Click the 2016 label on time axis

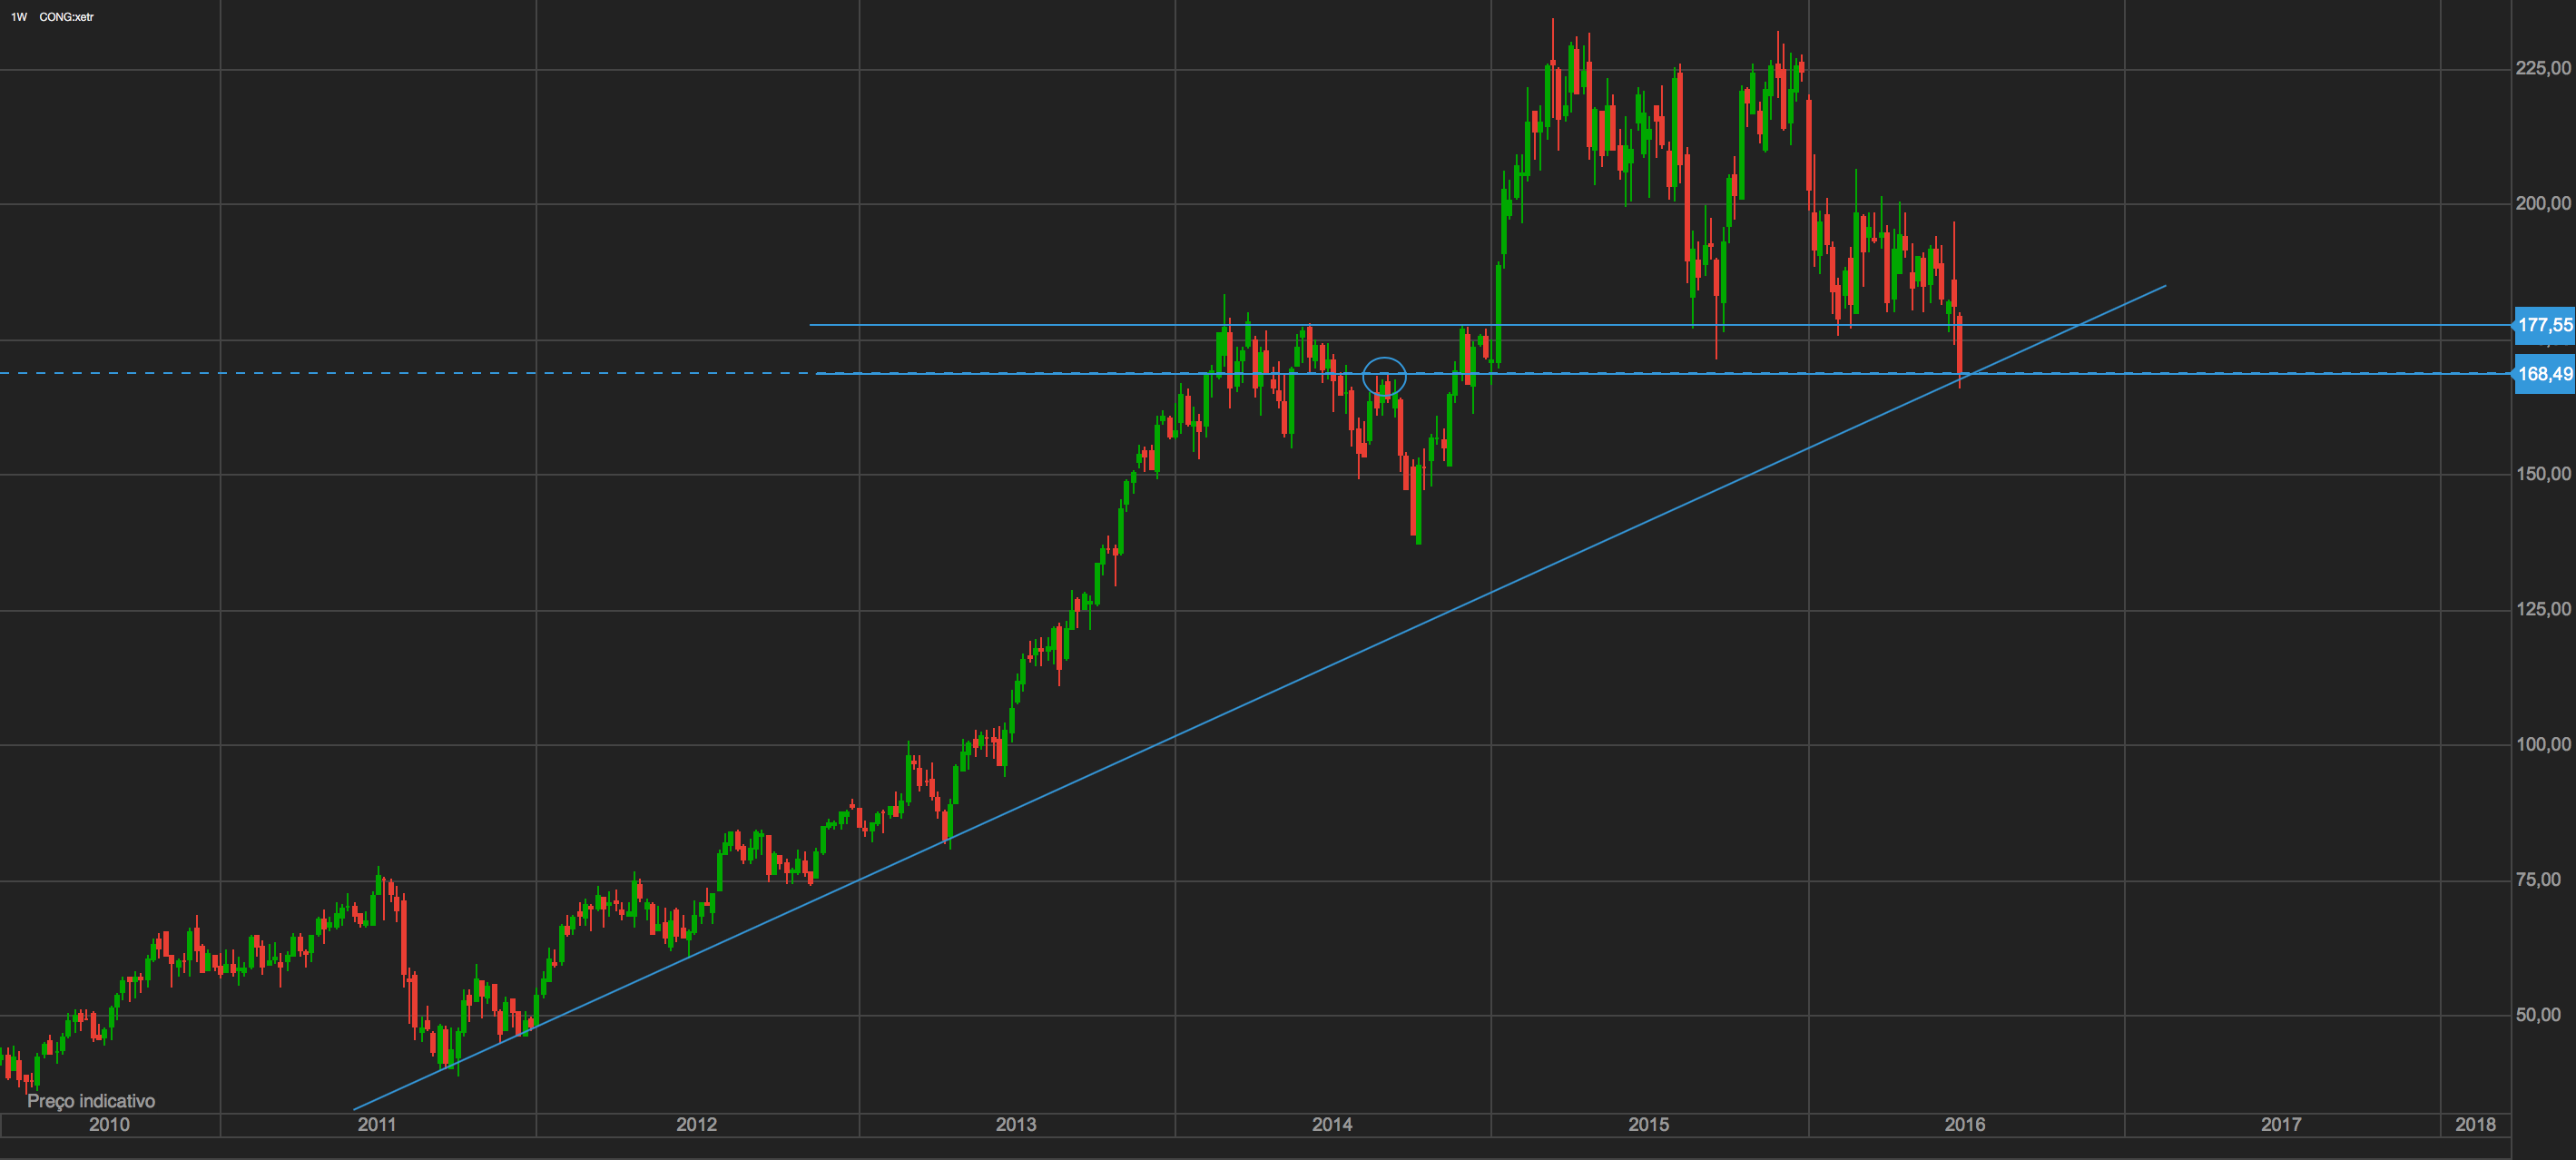pos(1964,1125)
